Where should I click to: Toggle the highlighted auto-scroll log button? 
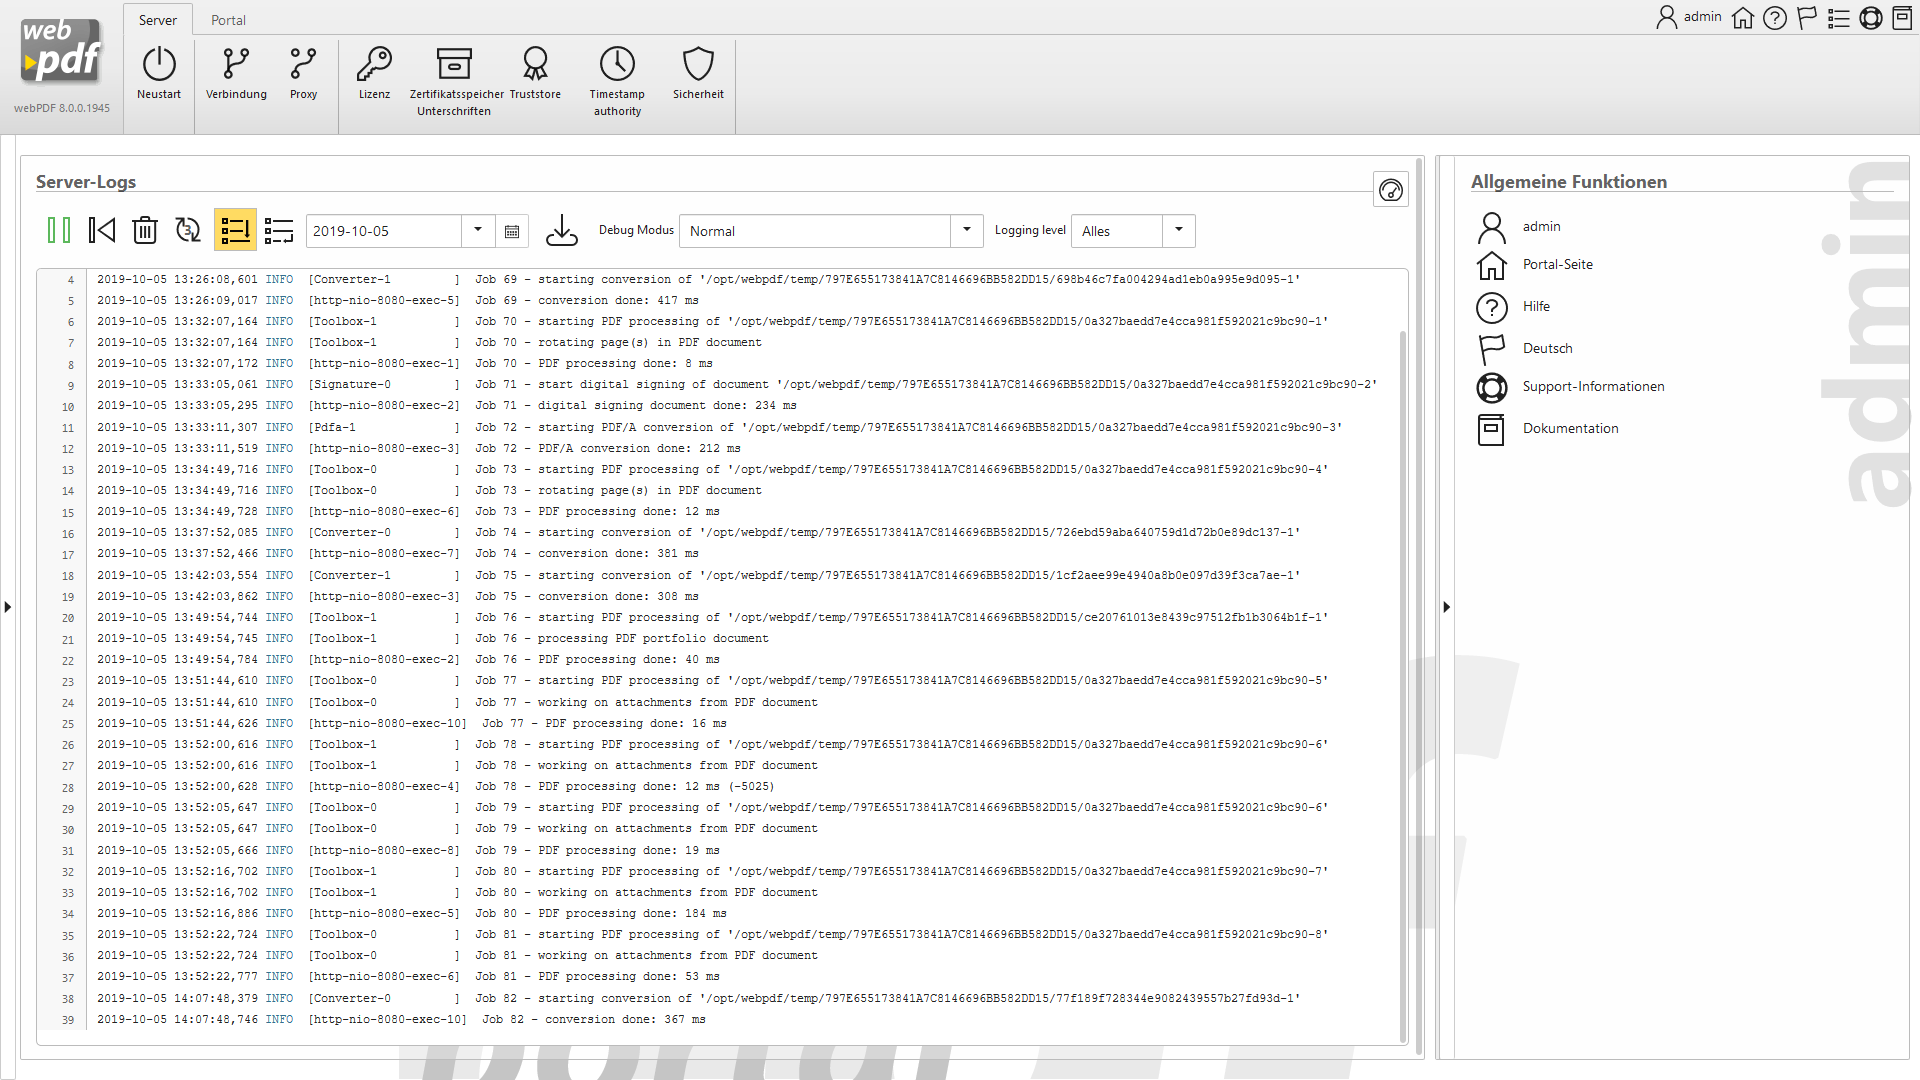pyautogui.click(x=235, y=231)
